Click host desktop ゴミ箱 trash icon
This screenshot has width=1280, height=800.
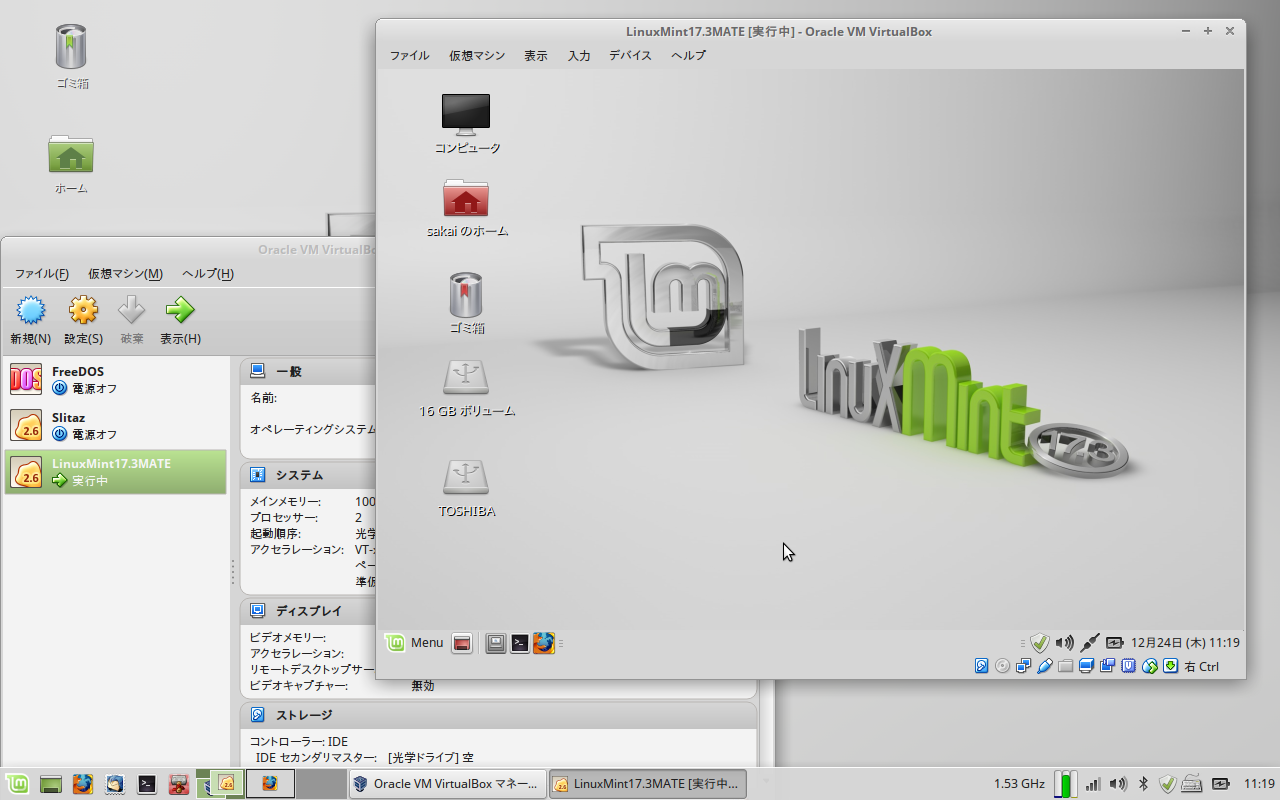[71, 46]
